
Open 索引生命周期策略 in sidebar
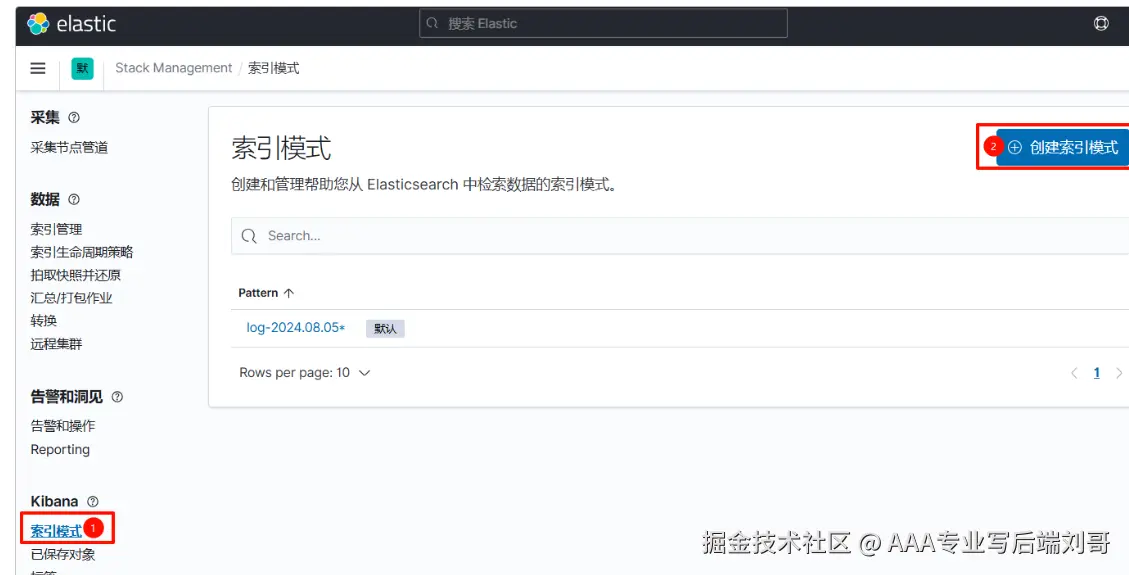coord(81,253)
